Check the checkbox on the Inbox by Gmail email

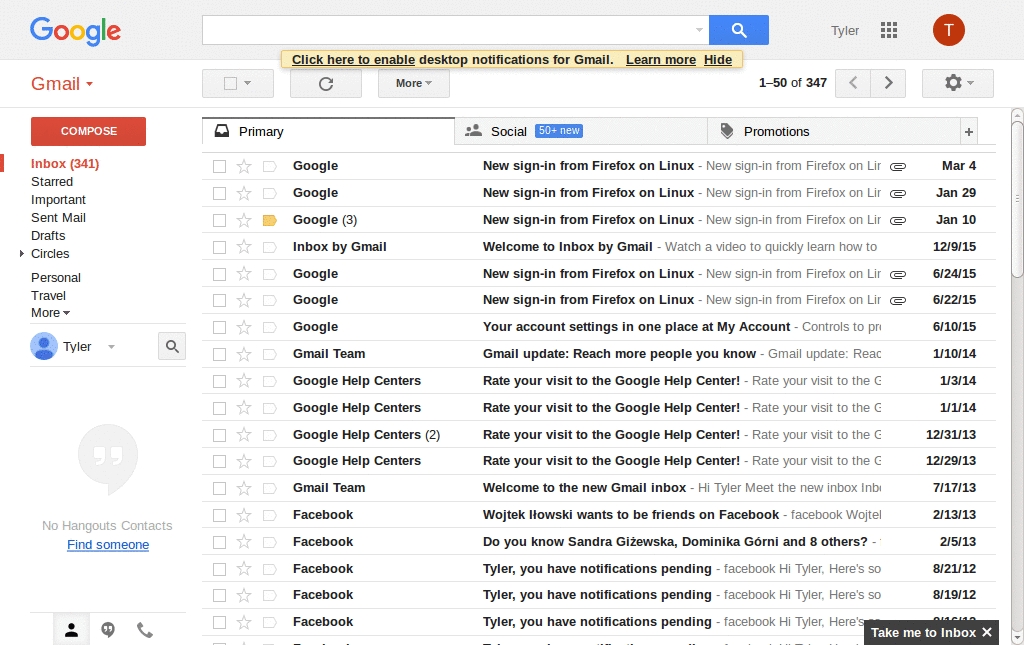pos(219,246)
